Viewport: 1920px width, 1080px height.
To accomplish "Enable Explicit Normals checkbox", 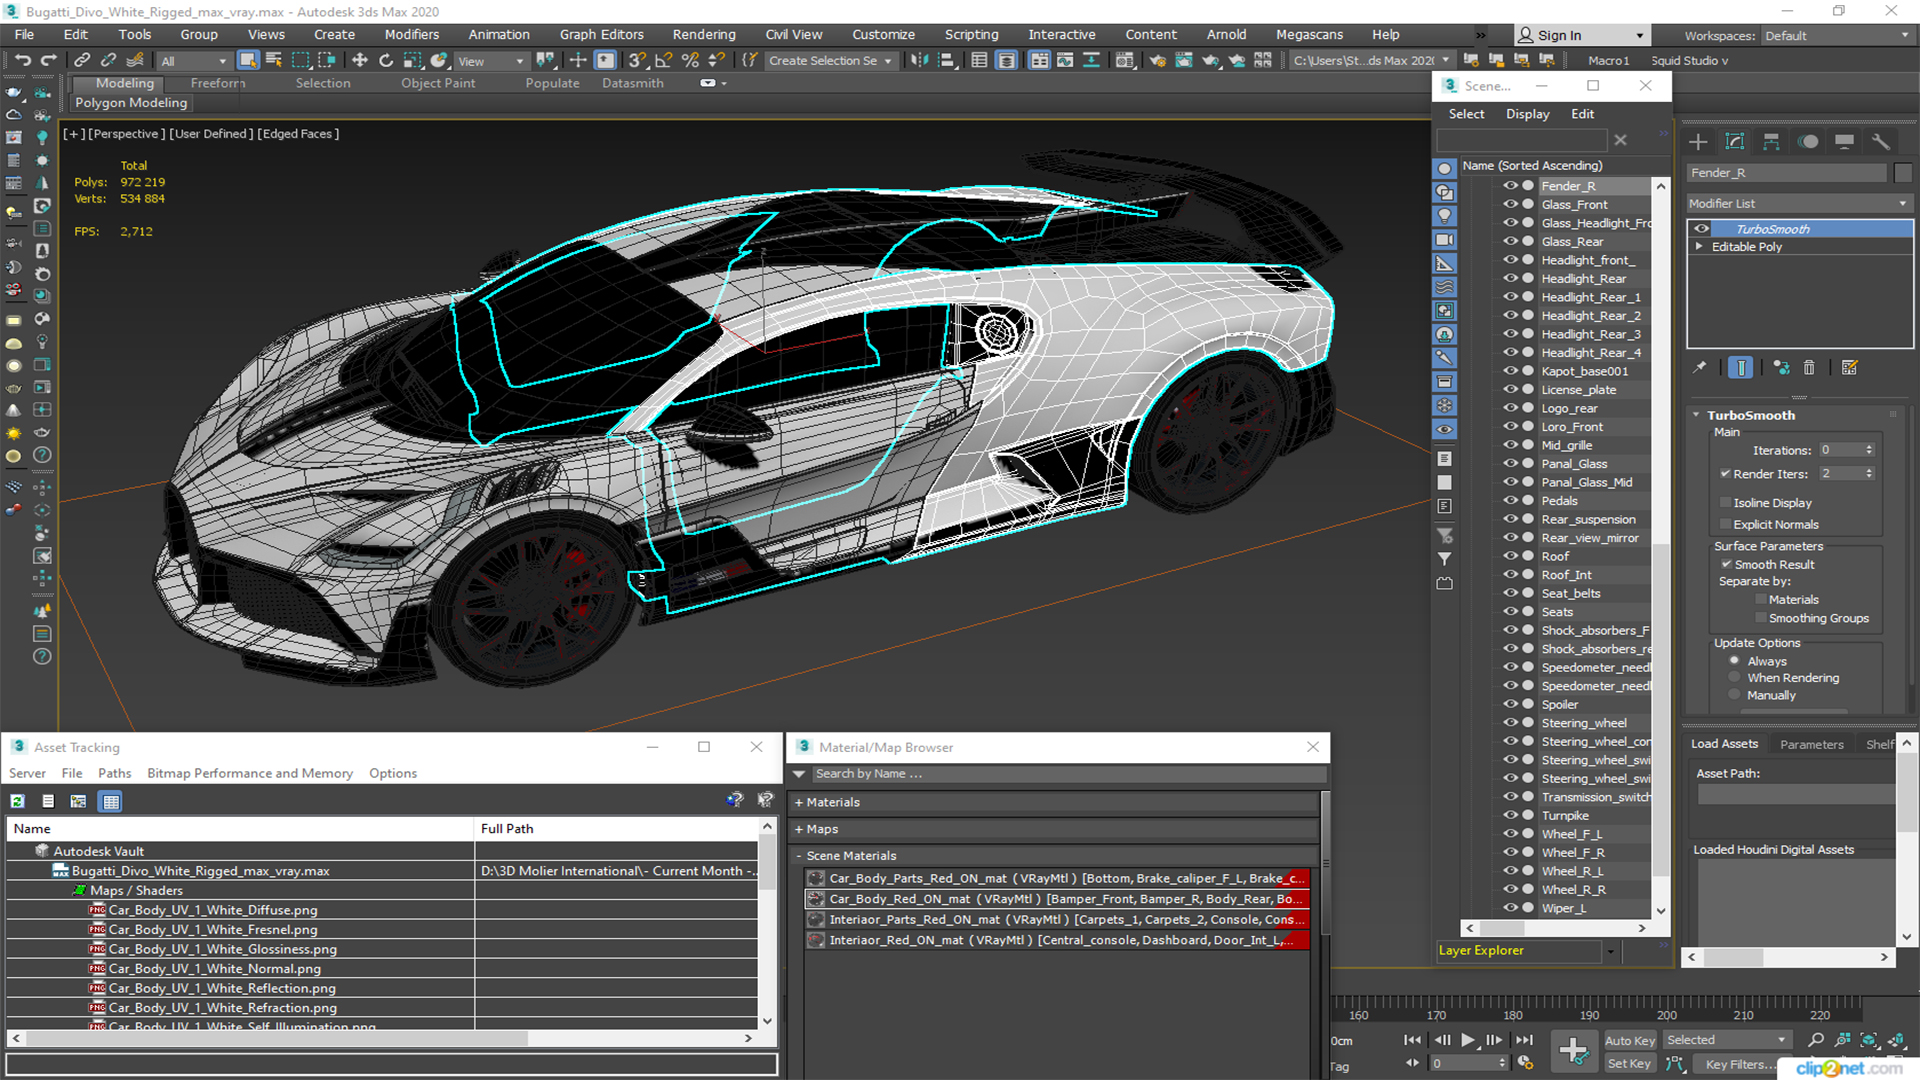I will (x=1725, y=525).
